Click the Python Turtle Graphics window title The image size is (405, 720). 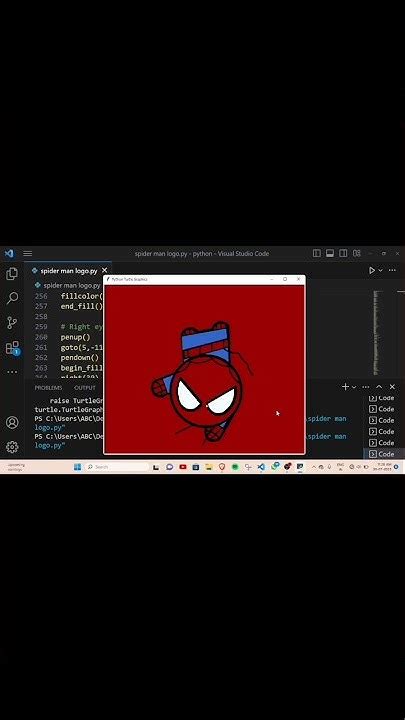[x=130, y=279]
